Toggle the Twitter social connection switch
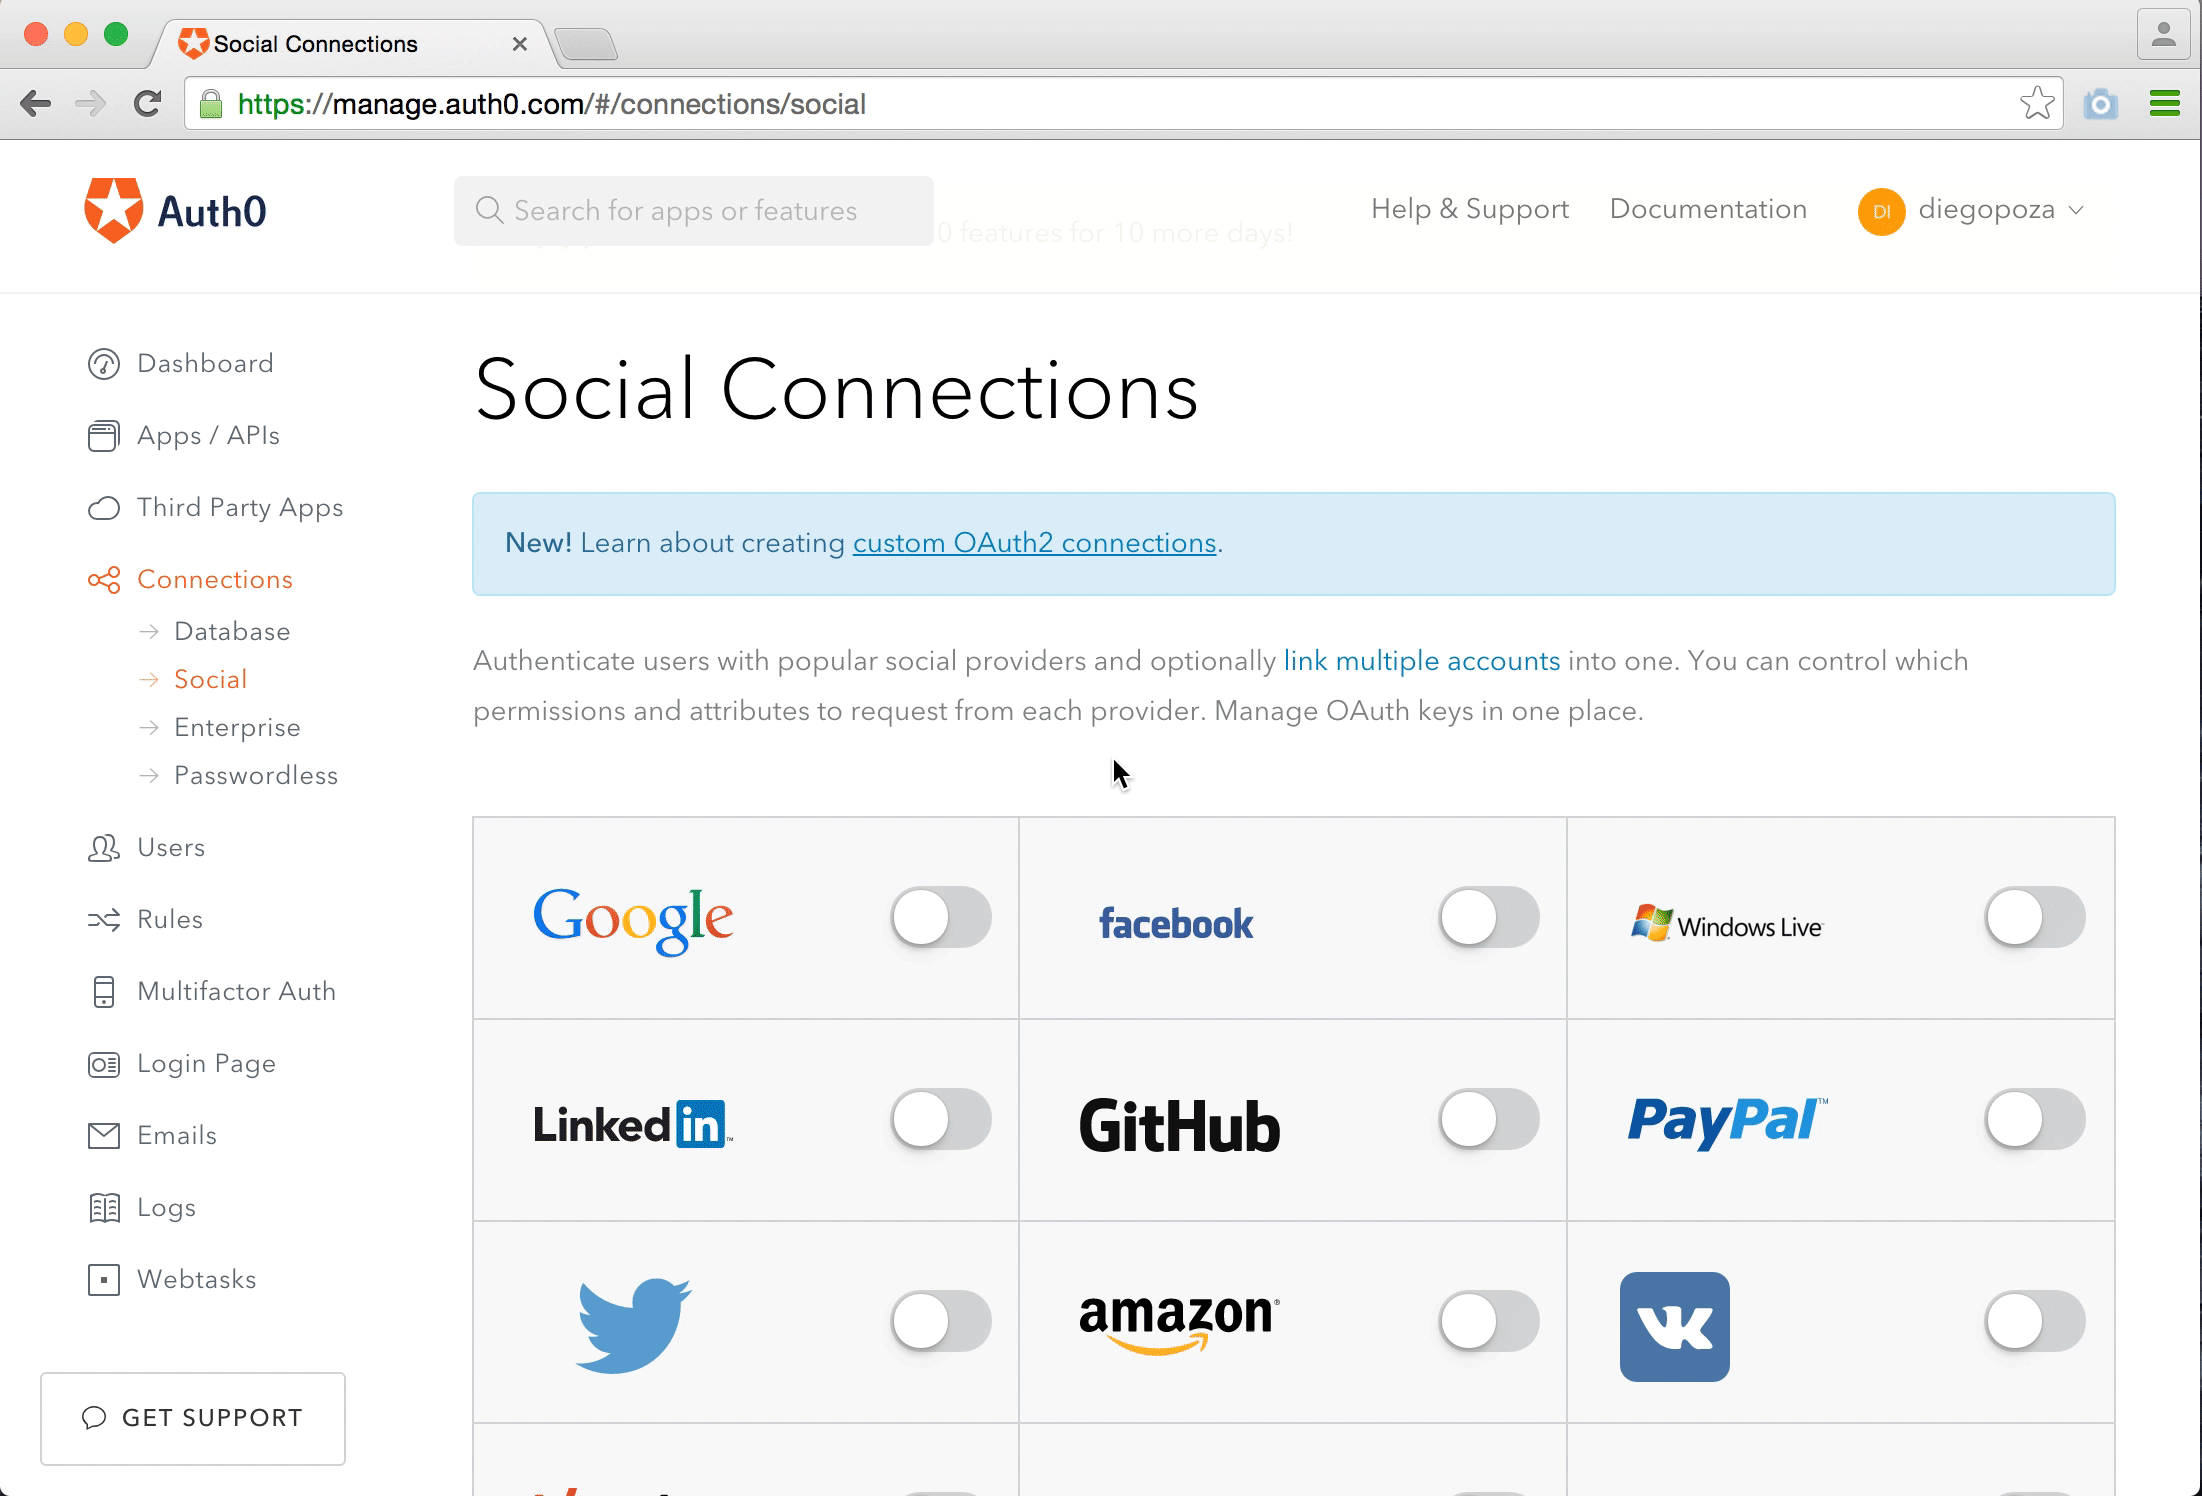The width and height of the screenshot is (2202, 1496). (940, 1322)
